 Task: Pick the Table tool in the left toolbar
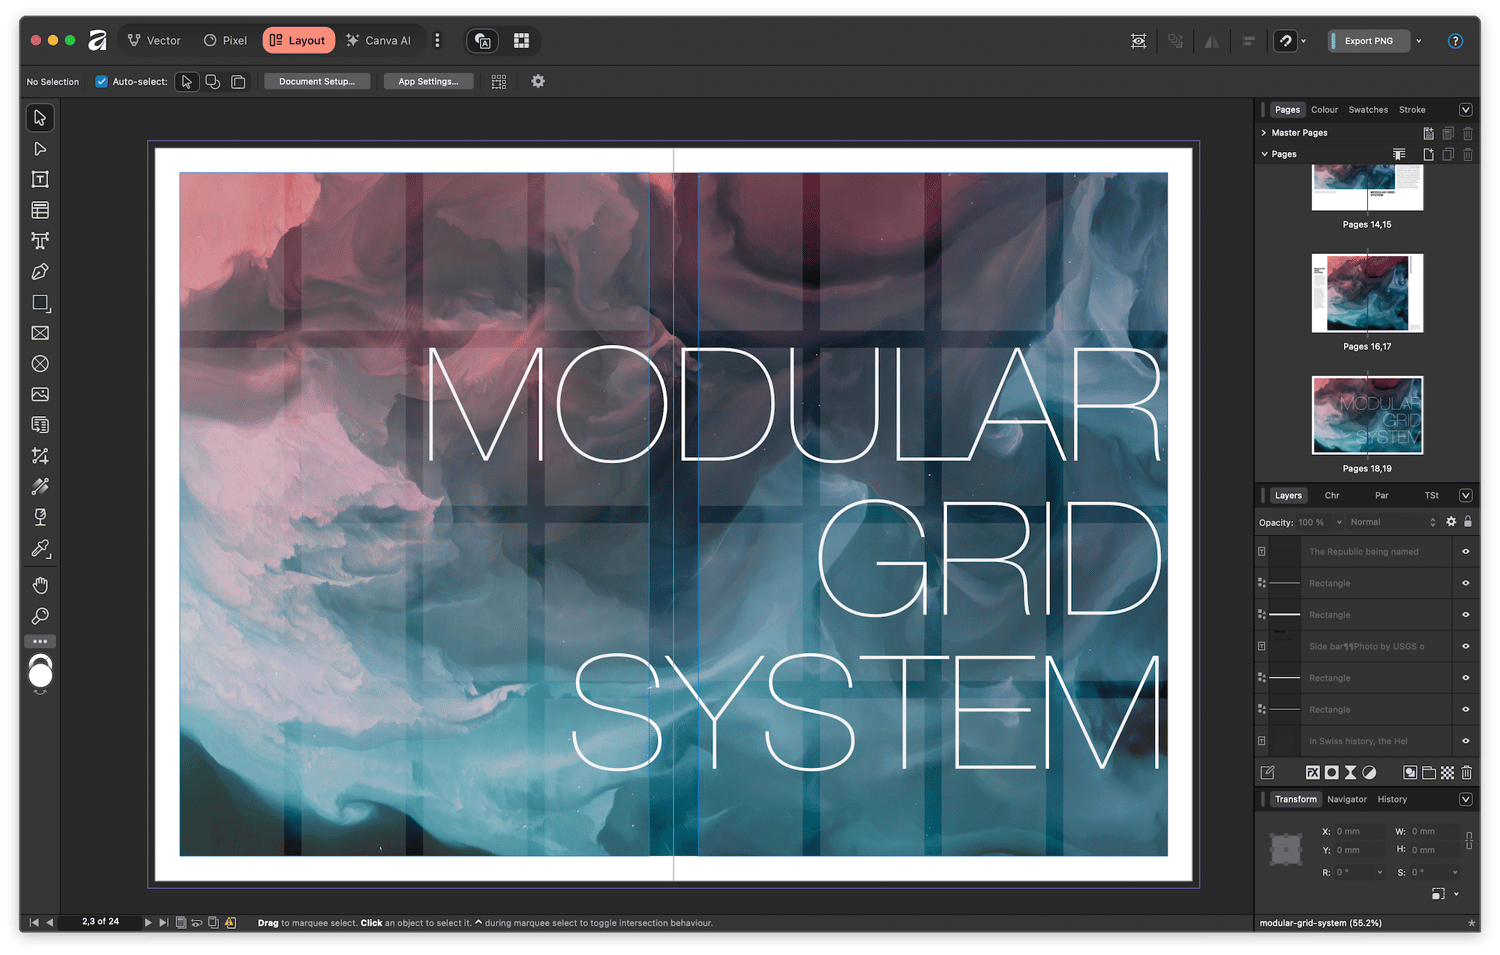pyautogui.click(x=40, y=210)
